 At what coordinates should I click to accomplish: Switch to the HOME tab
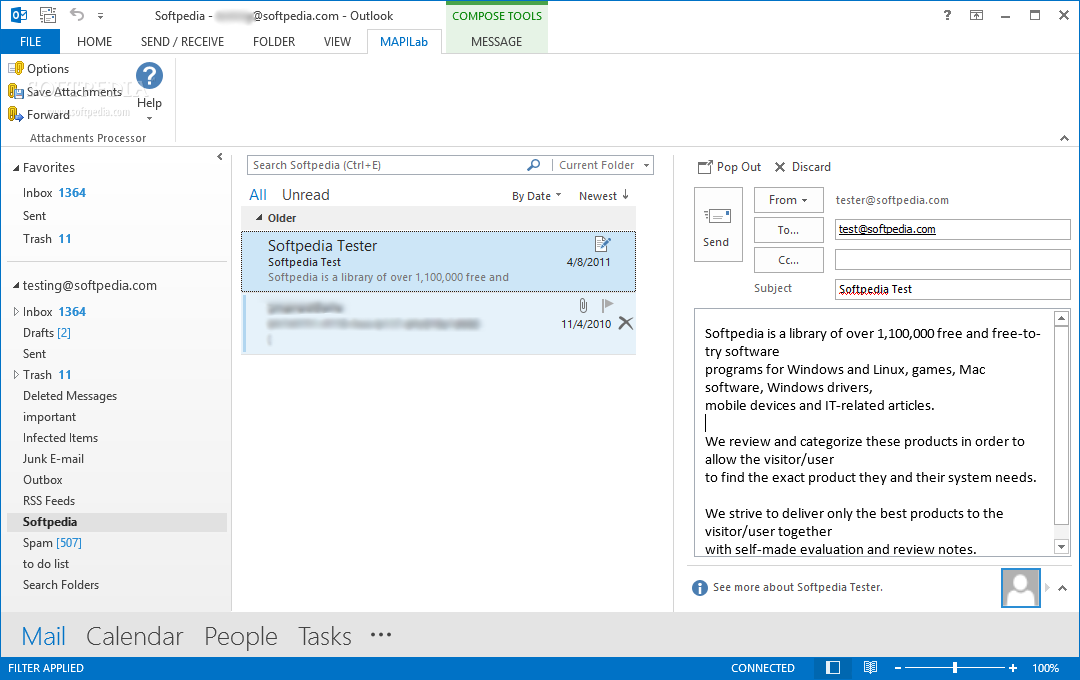[x=94, y=41]
